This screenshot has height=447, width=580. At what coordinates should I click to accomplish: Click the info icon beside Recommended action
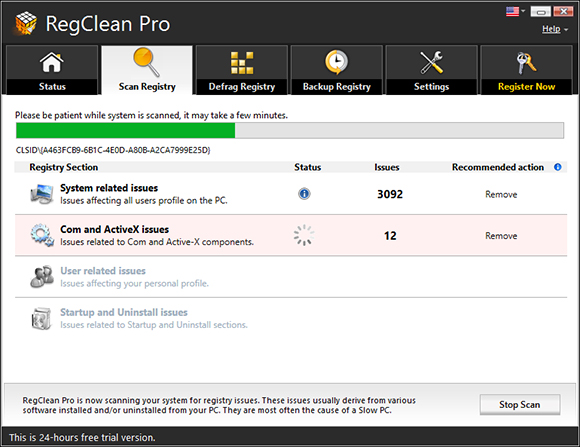click(x=557, y=167)
